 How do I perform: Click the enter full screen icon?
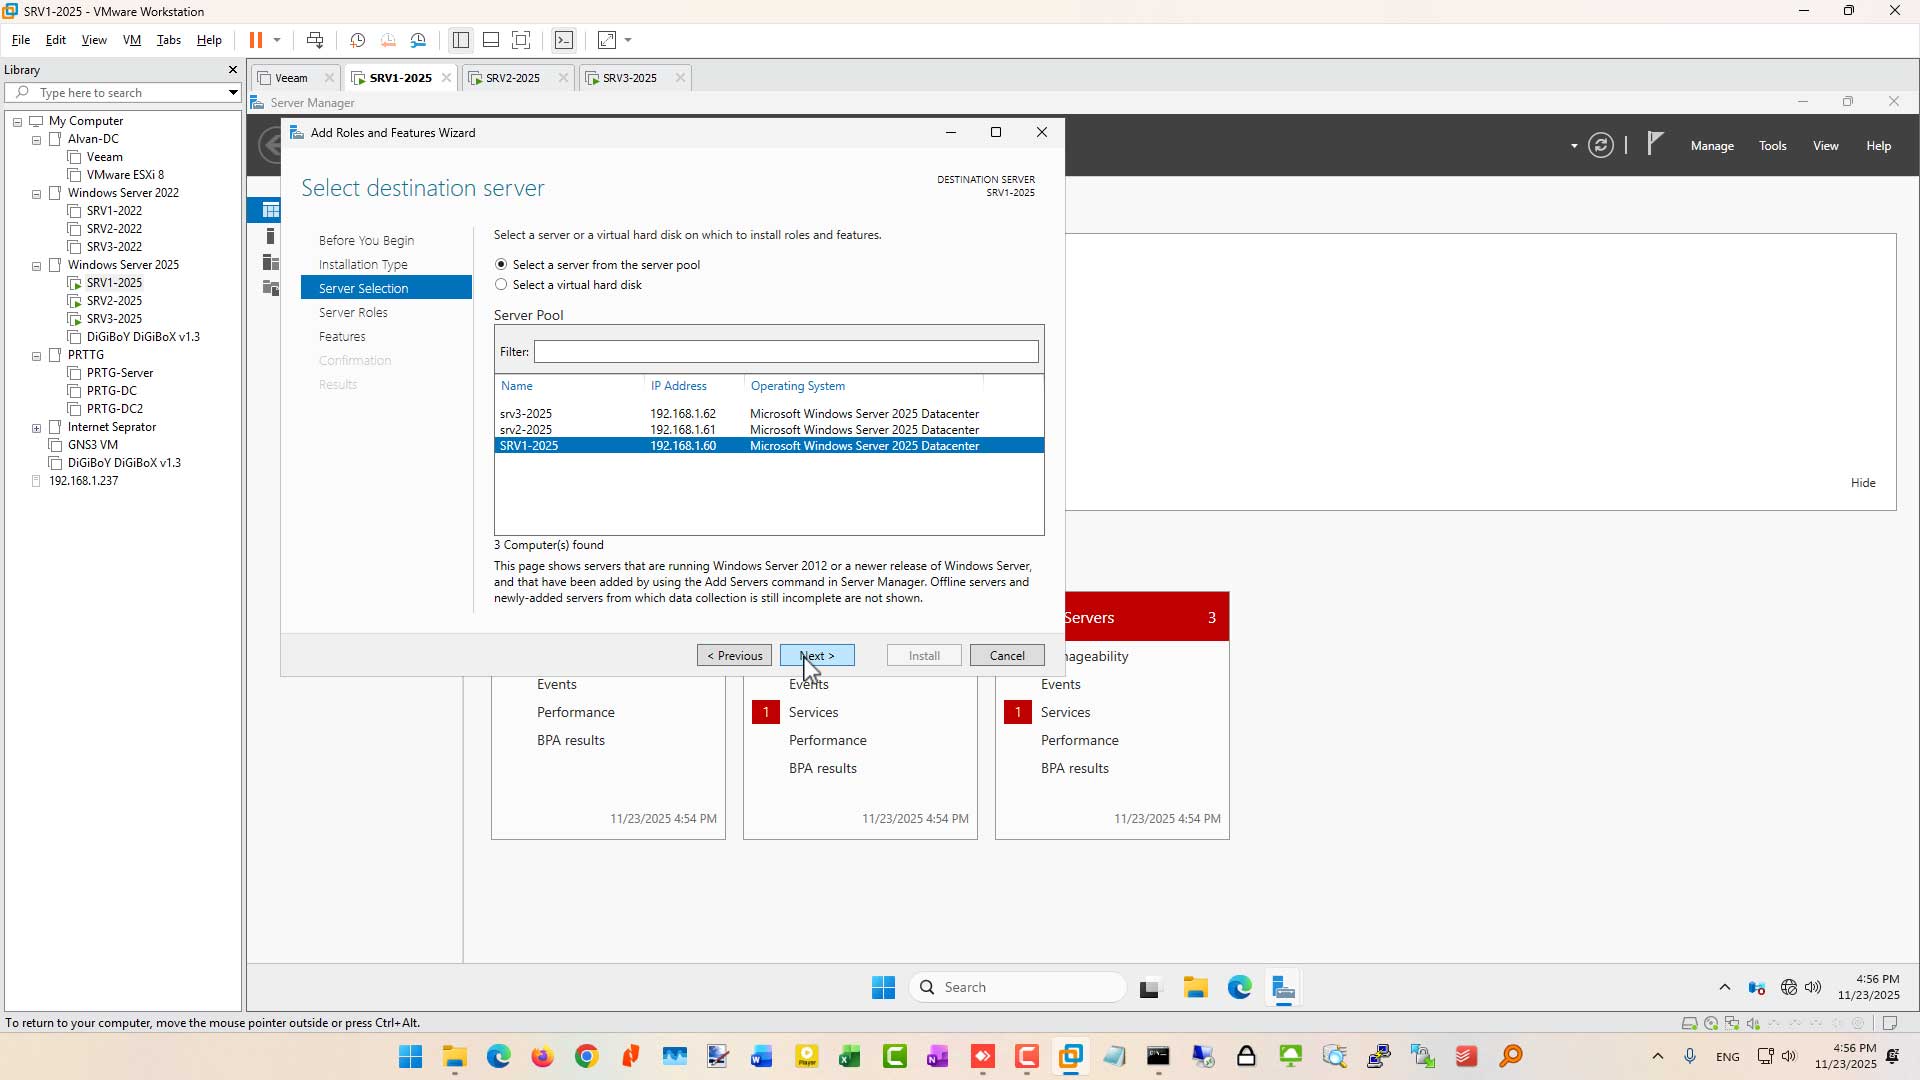(x=521, y=40)
